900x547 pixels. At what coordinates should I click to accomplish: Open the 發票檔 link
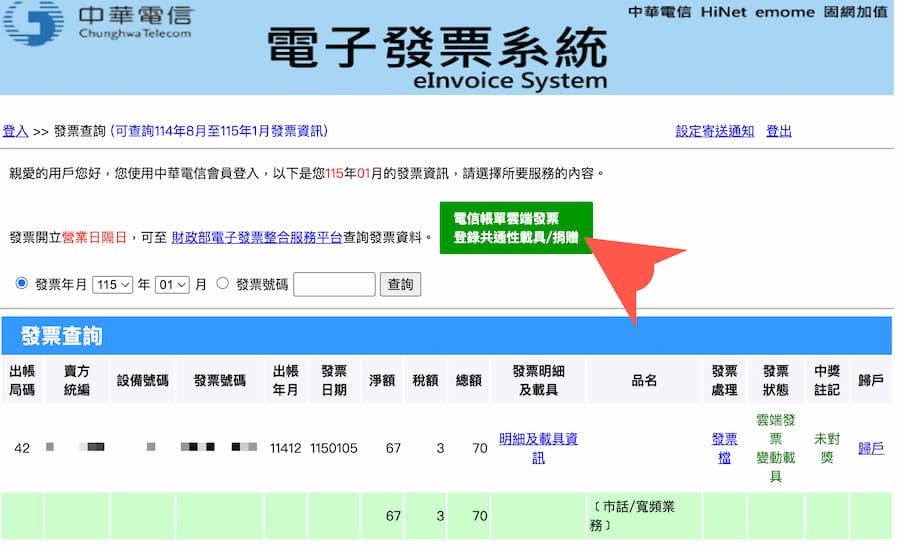tap(724, 448)
